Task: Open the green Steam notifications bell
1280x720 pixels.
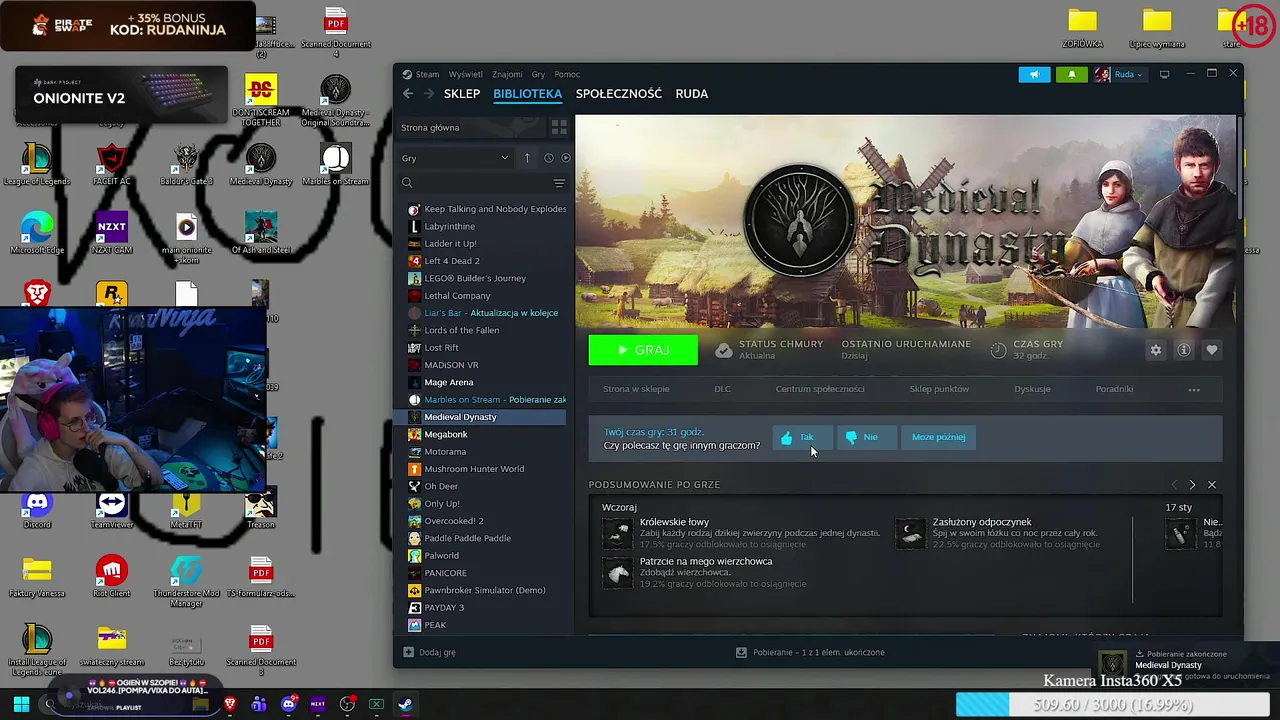Action: [1071, 74]
